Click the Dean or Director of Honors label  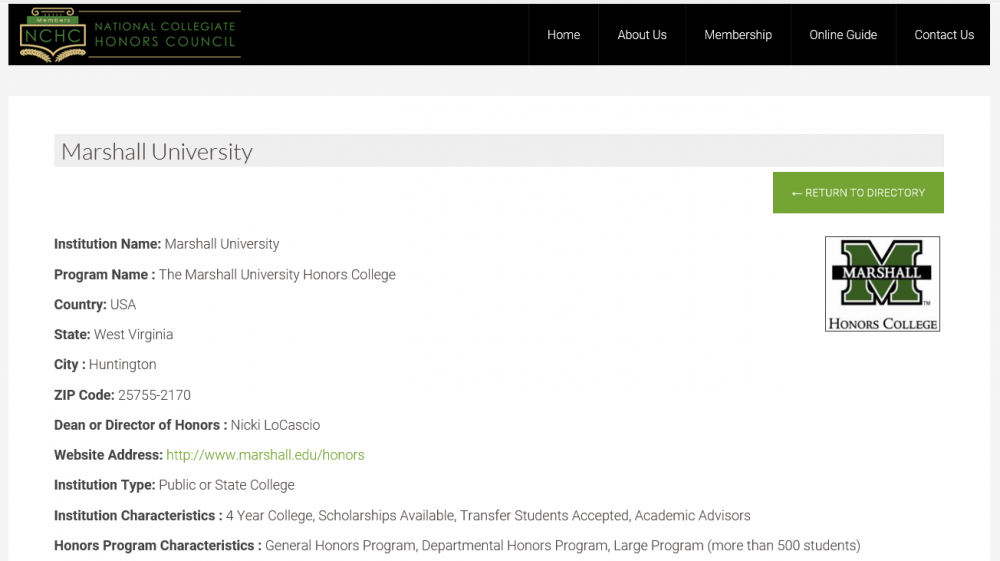pyautogui.click(x=141, y=425)
